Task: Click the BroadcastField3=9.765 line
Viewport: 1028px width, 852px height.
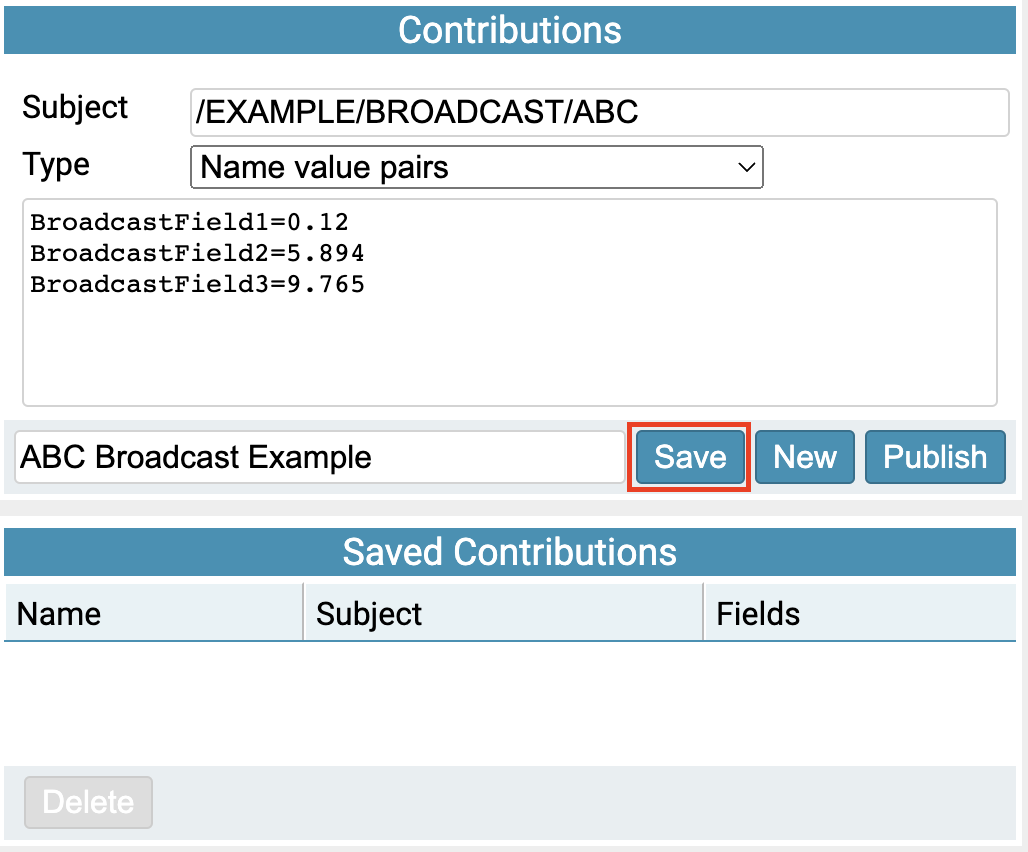Action: [x=197, y=284]
